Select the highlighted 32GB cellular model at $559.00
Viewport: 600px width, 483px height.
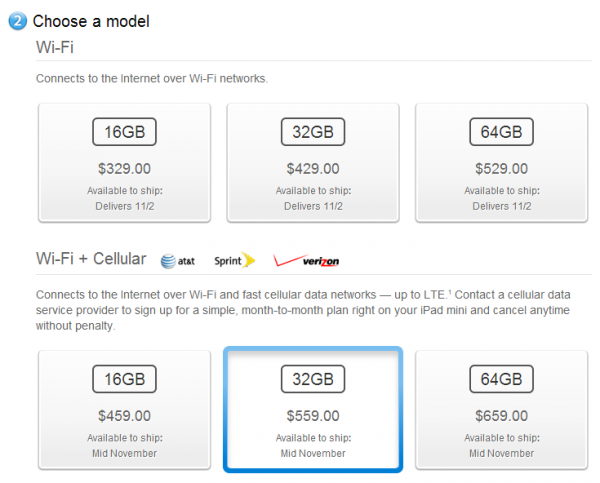312,408
